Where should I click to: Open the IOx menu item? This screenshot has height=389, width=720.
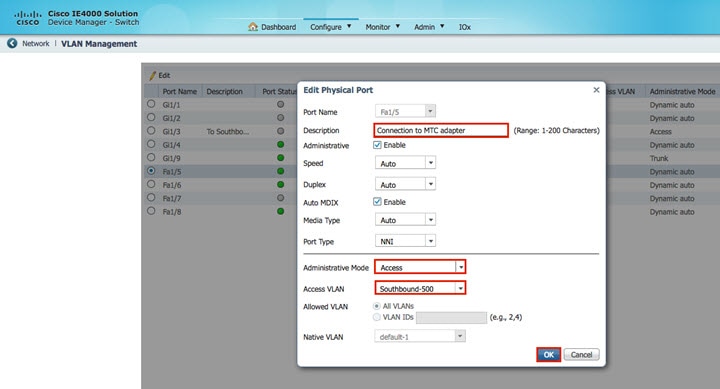pos(465,27)
